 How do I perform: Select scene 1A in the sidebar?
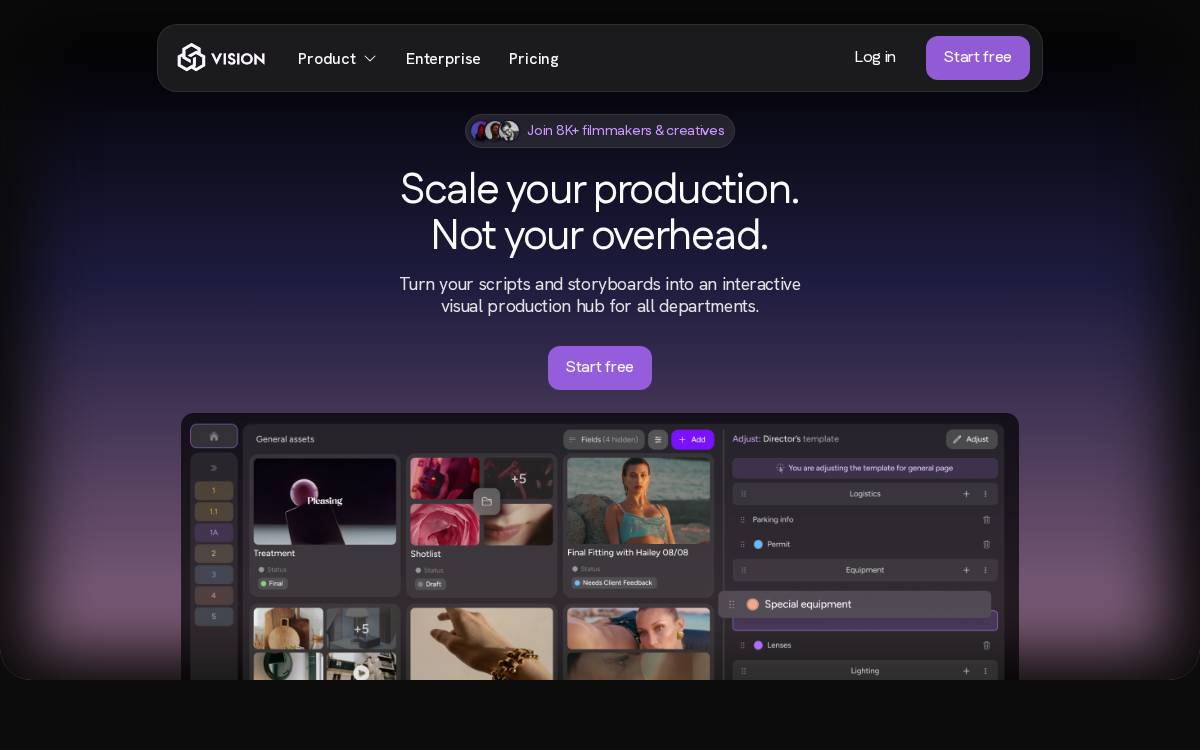coord(214,532)
